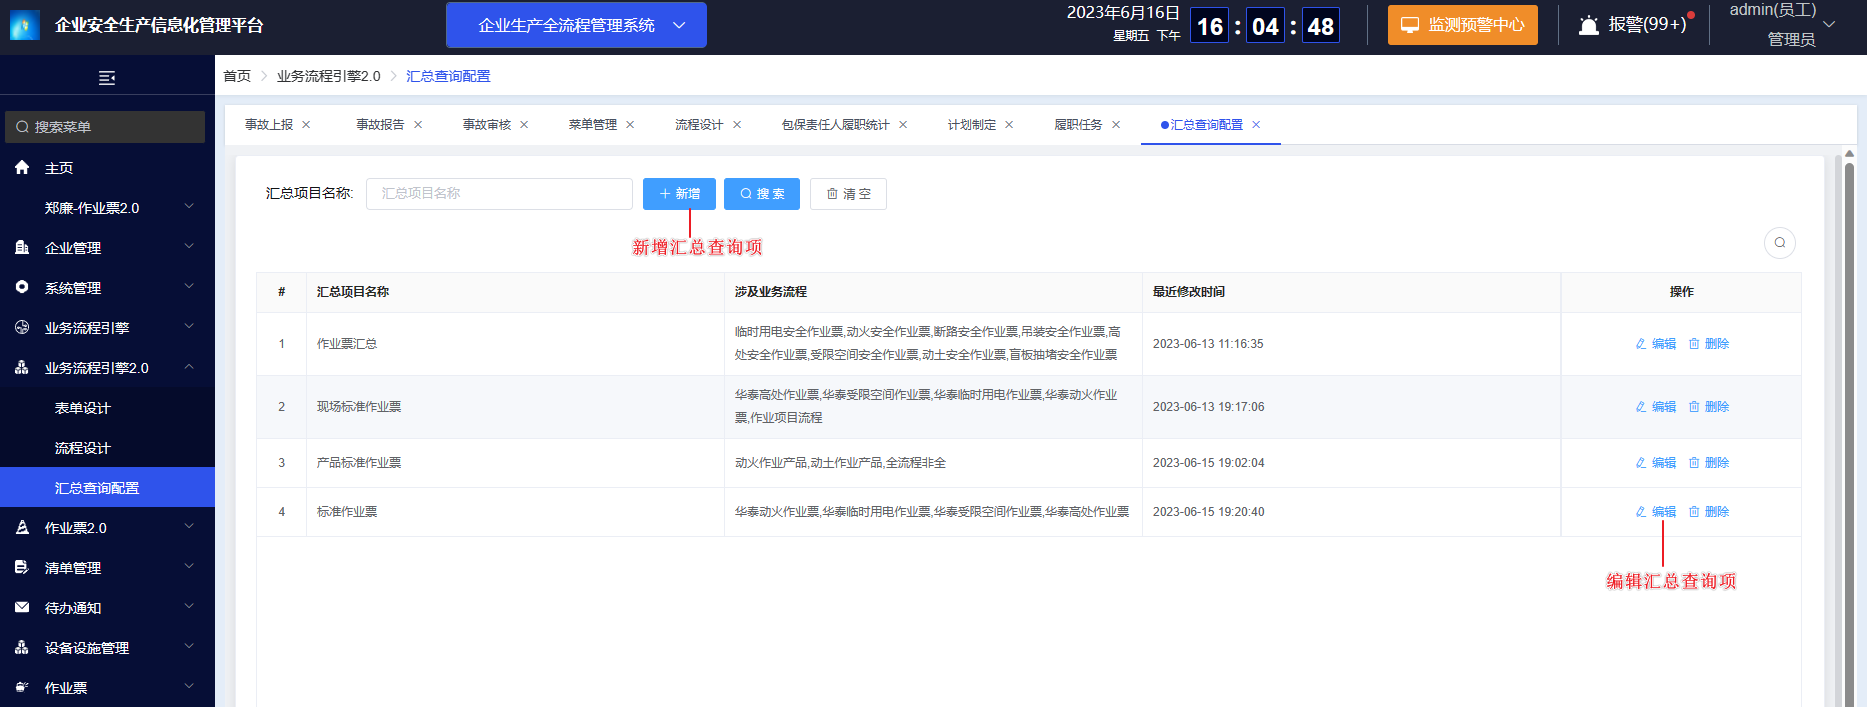Viewport: 1867px width, 707px height.
Task: Expand the 作业票2.0 menu chevron
Action: 189,527
